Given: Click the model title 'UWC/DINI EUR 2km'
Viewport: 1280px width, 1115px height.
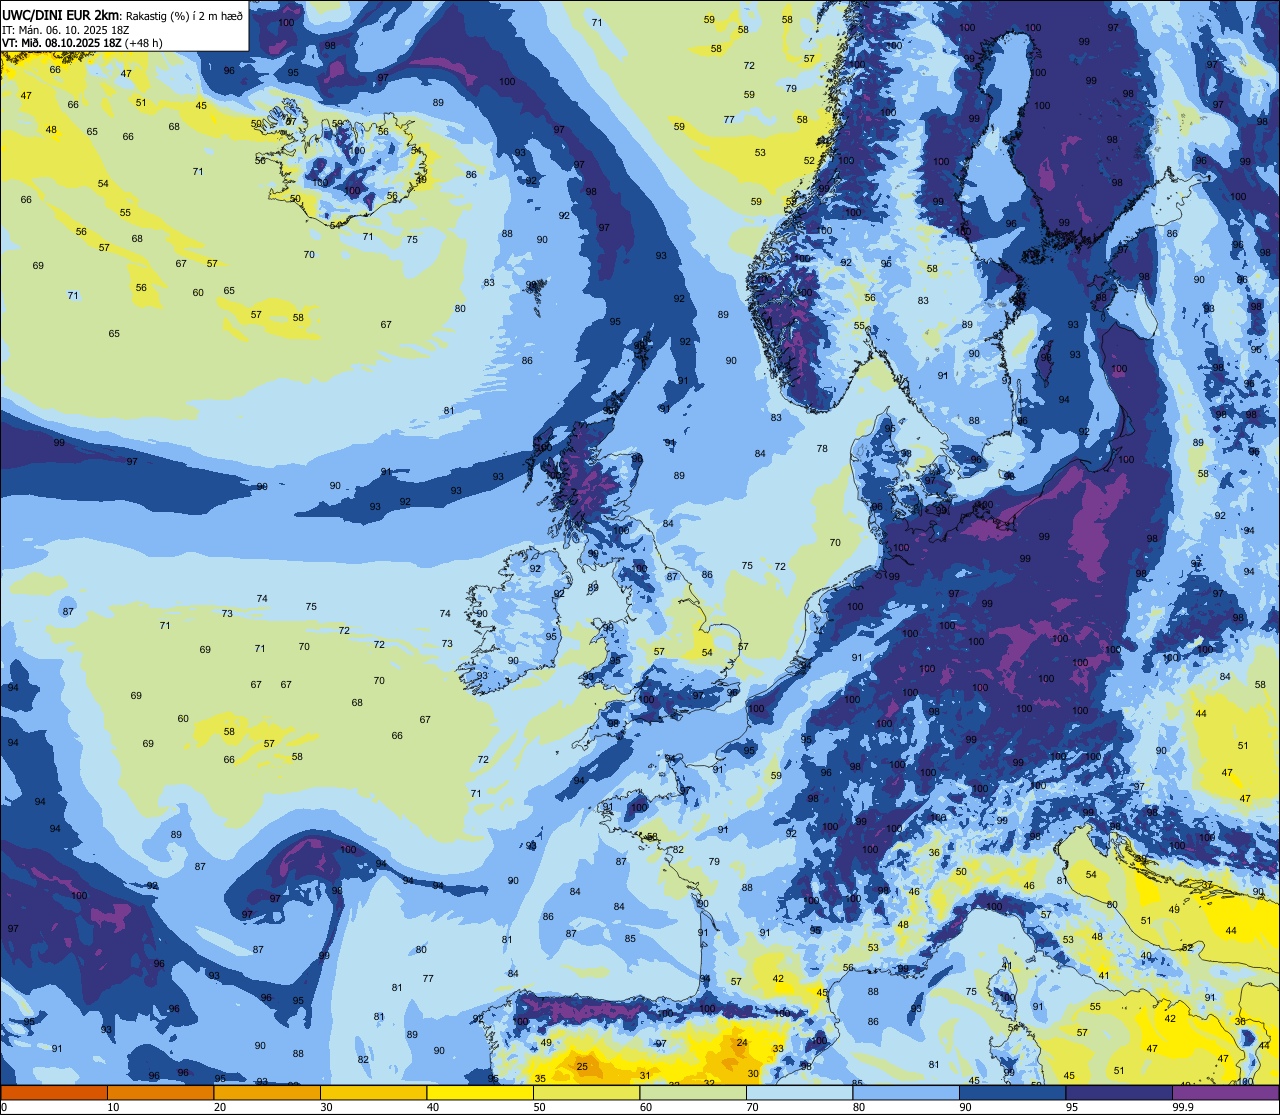Looking at the screenshot, I should point(61,14).
